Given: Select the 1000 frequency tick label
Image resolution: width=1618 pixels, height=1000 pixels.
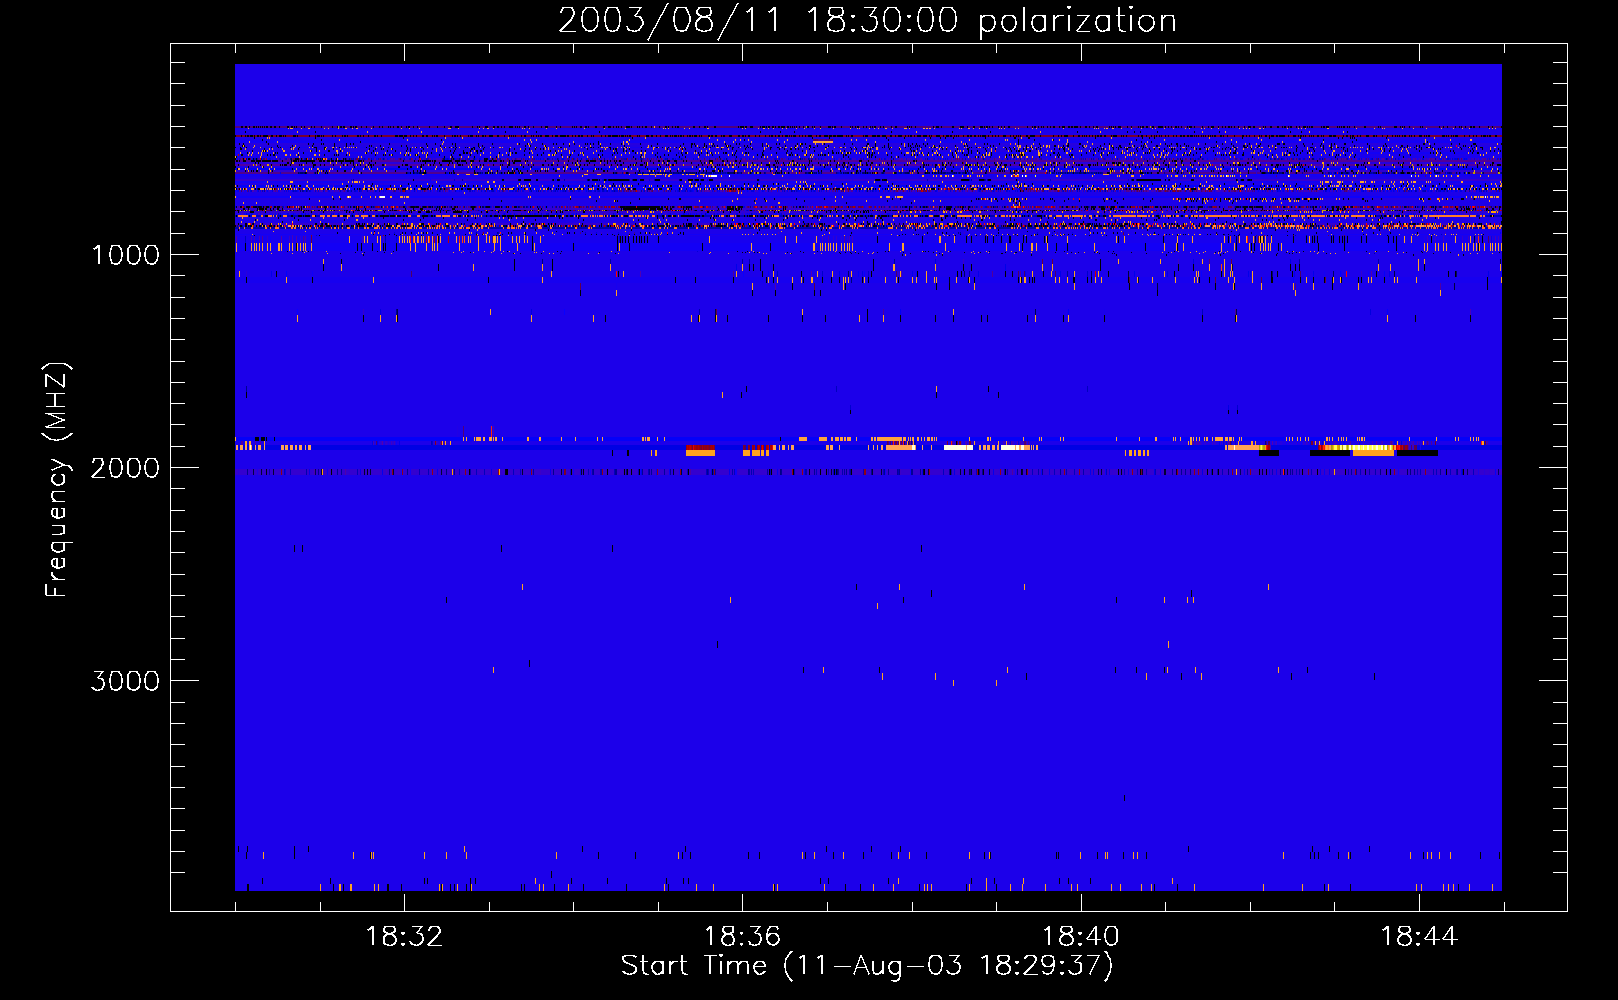Looking at the screenshot, I should pos(125,255).
